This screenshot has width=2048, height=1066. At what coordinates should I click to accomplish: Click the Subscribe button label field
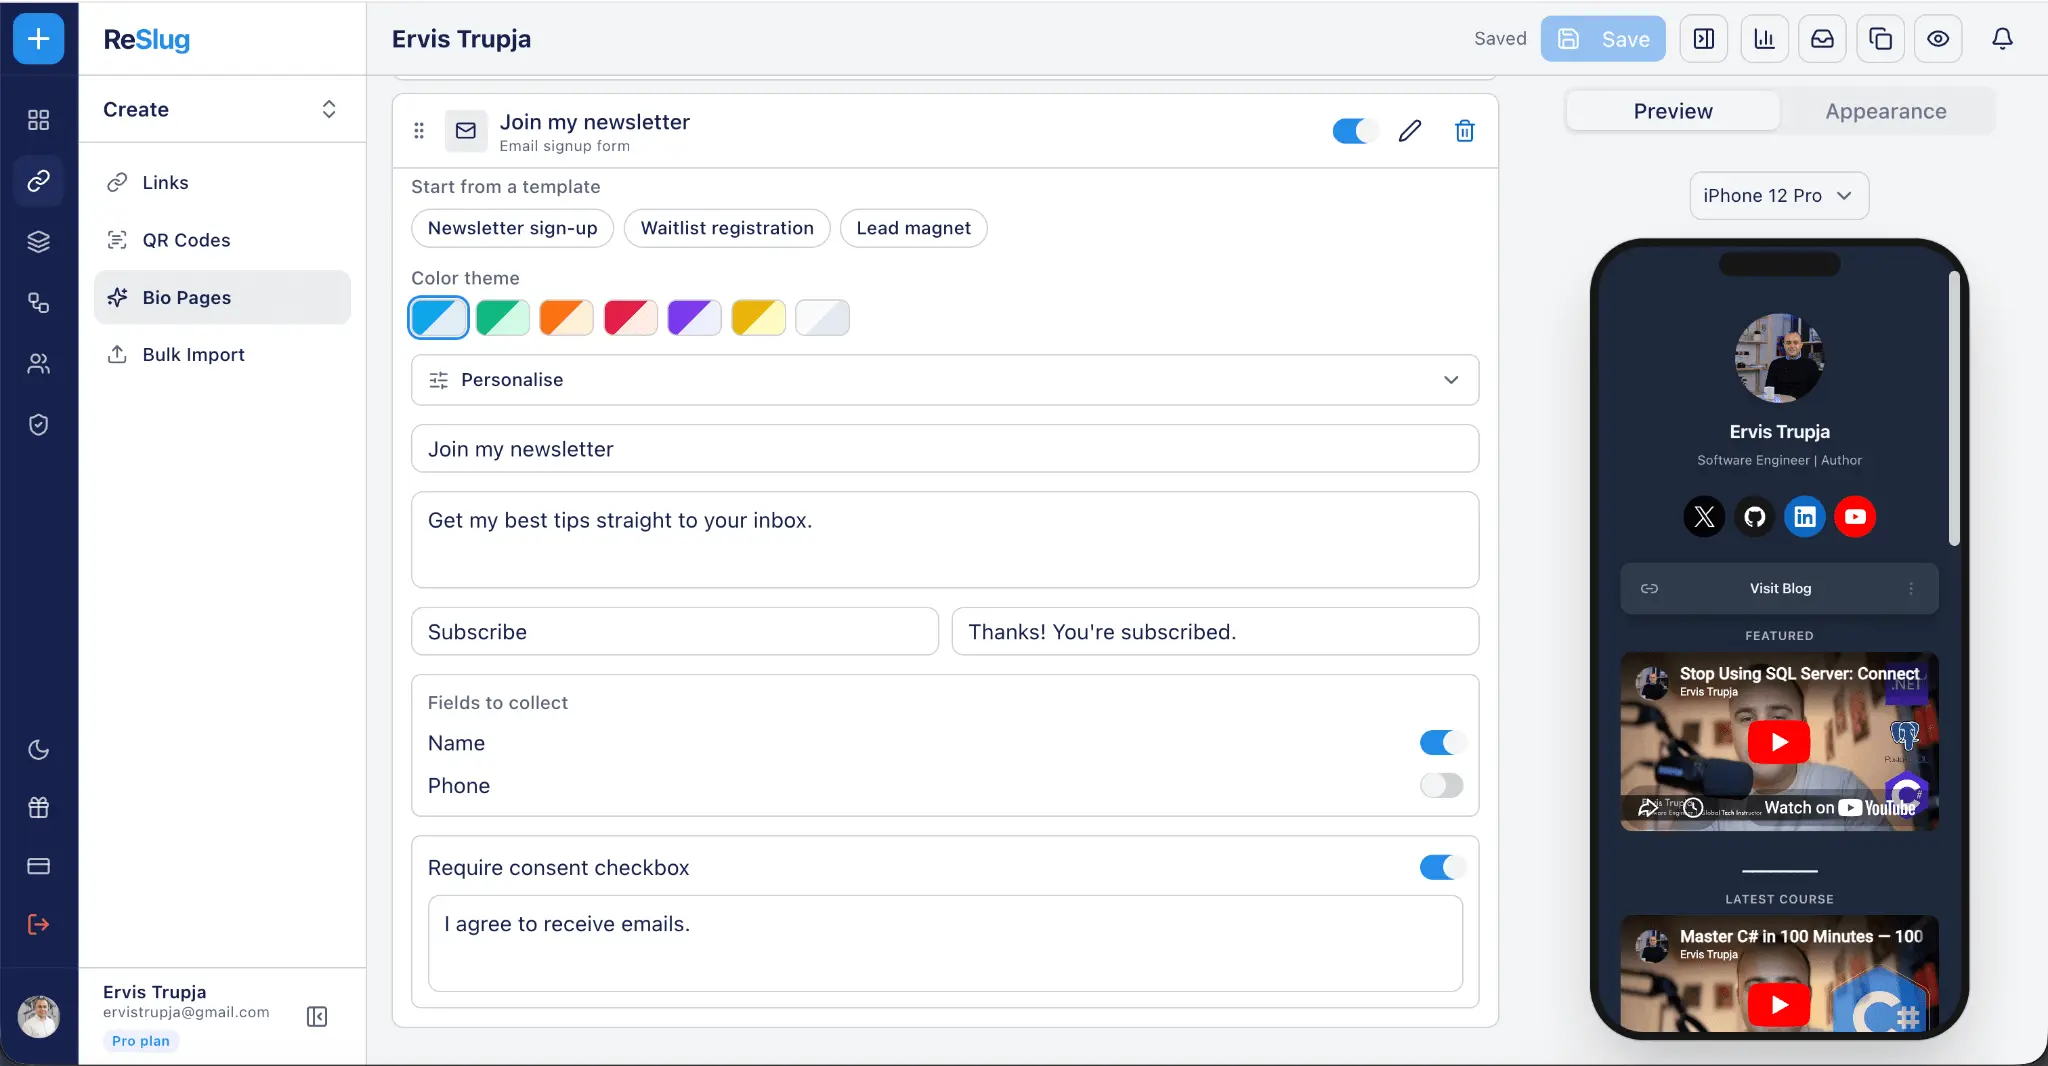[x=675, y=632]
